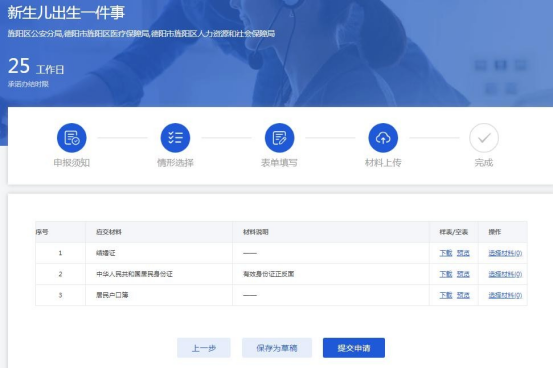Download the 结婚证 sample form

point(446,253)
